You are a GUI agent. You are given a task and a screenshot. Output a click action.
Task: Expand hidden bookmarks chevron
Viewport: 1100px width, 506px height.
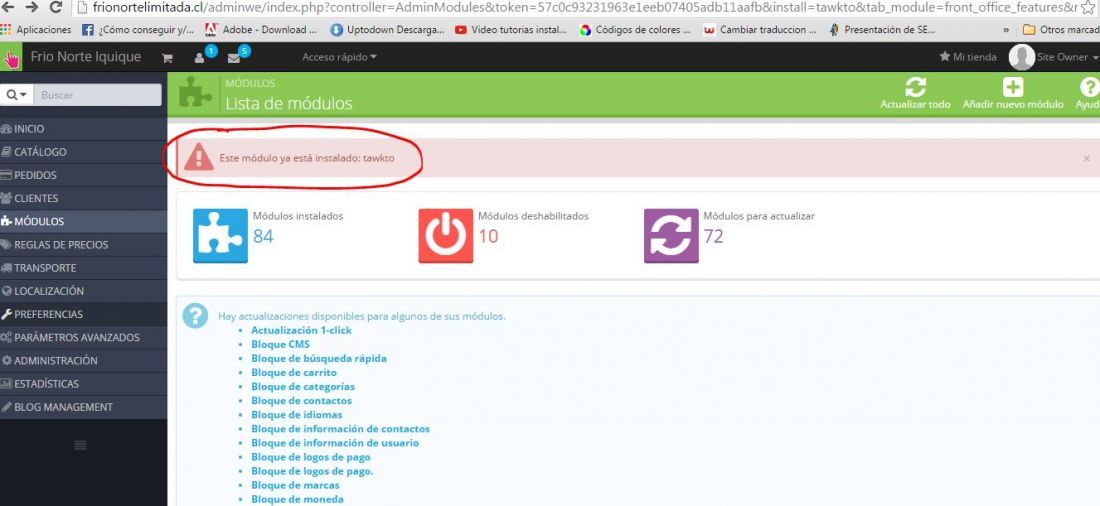tap(1006, 30)
